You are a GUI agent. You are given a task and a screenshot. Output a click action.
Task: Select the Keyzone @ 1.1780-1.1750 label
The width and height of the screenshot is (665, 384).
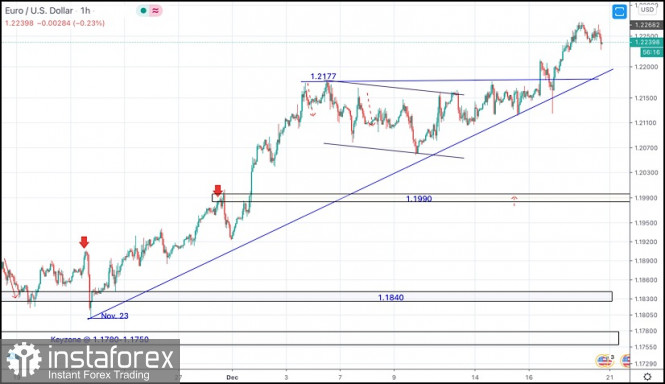coord(100,339)
